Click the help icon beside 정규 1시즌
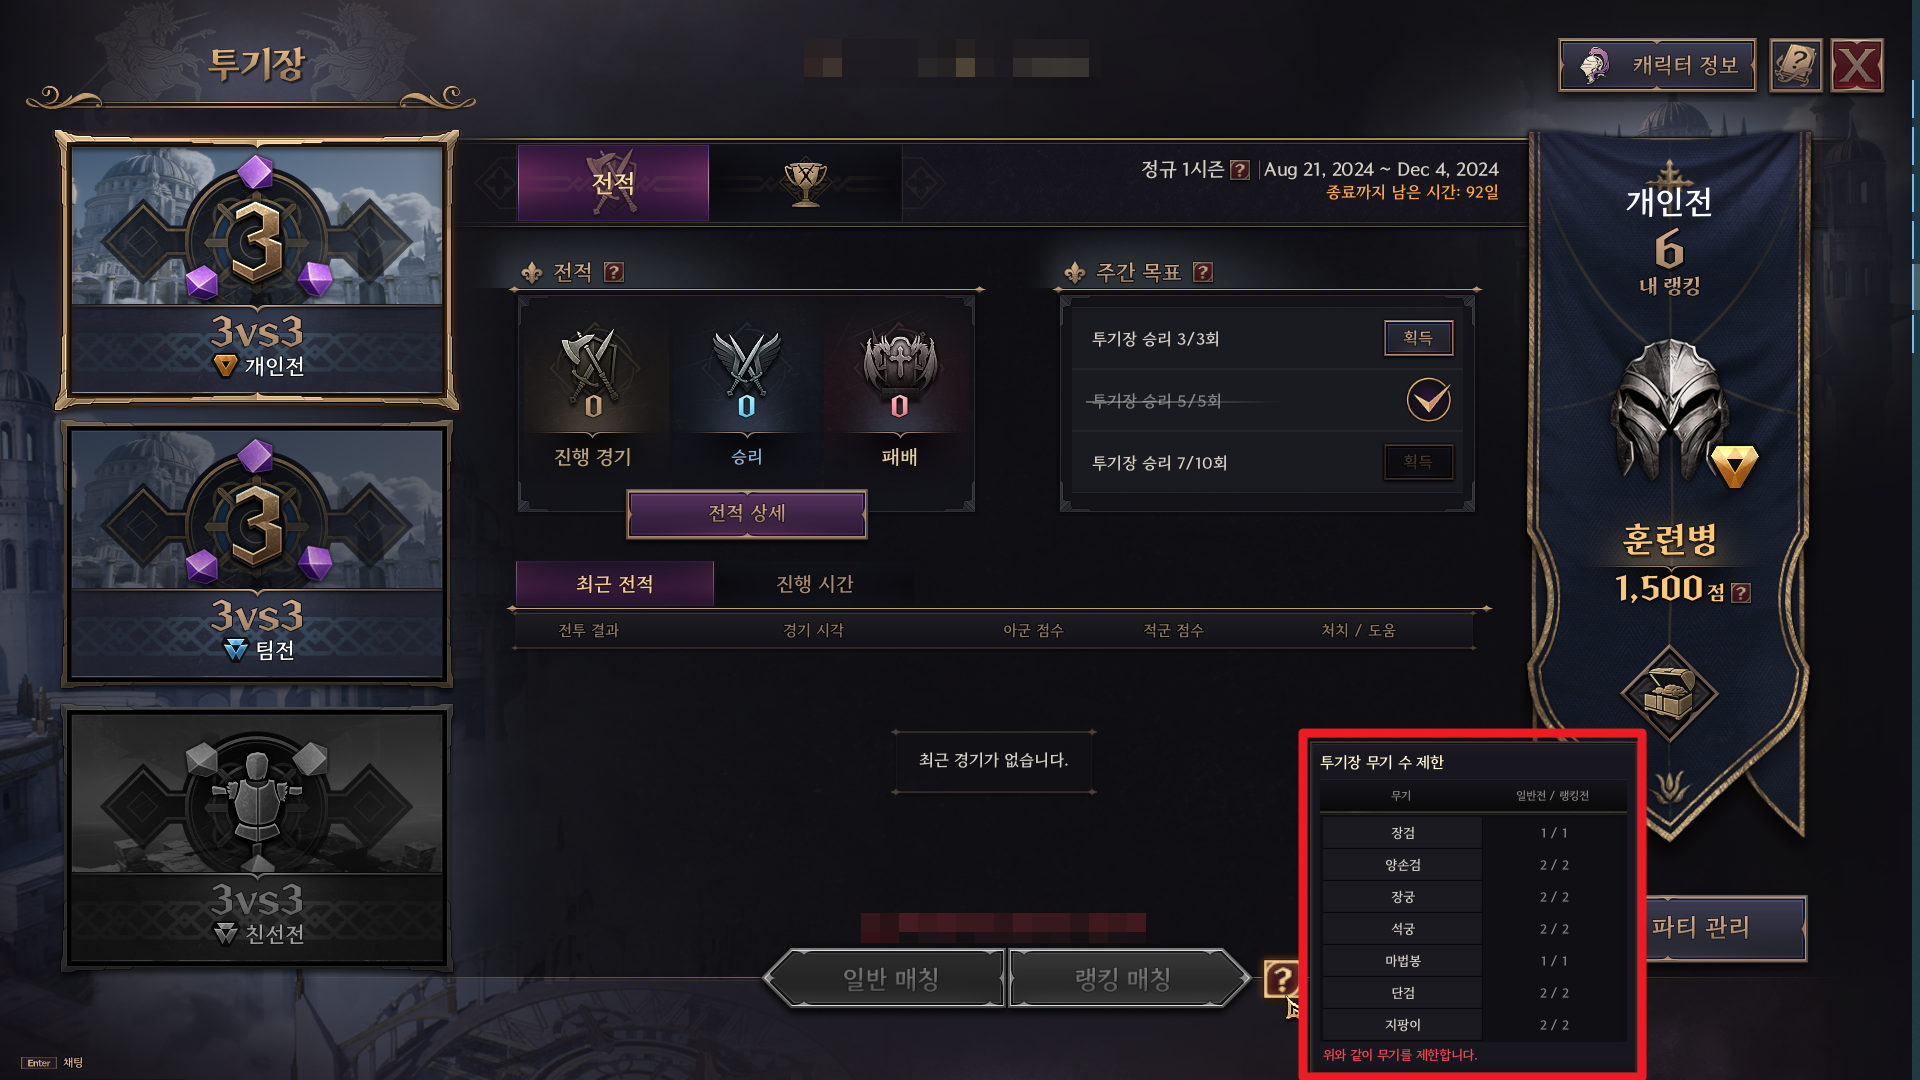1920x1080 pixels. [1240, 170]
